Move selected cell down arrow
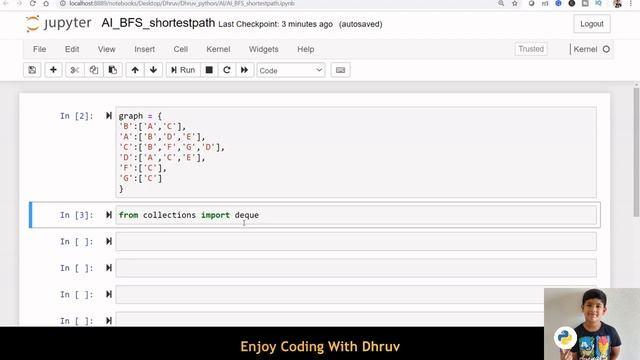The height and width of the screenshot is (360, 640). [153, 70]
